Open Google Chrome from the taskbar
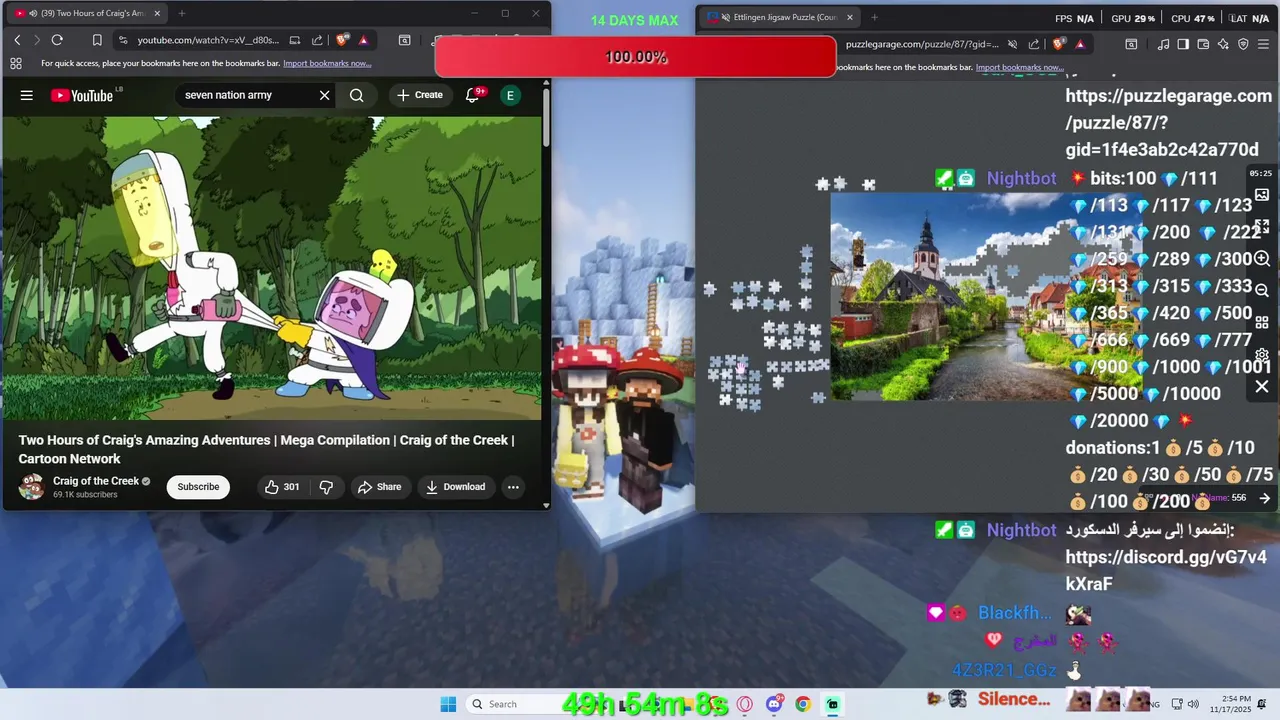Viewport: 1280px width, 720px height. 803,704
